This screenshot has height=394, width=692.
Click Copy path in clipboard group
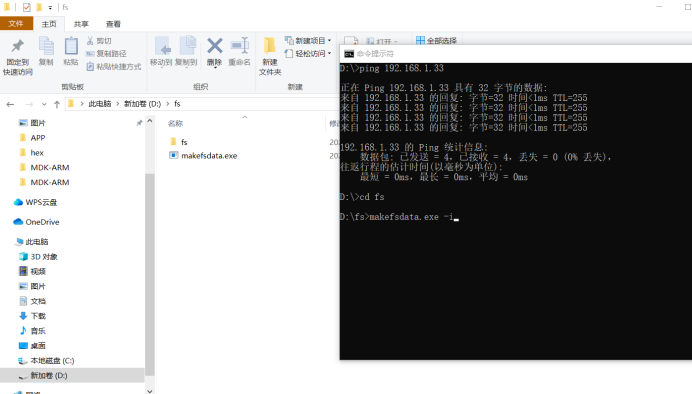[106, 53]
